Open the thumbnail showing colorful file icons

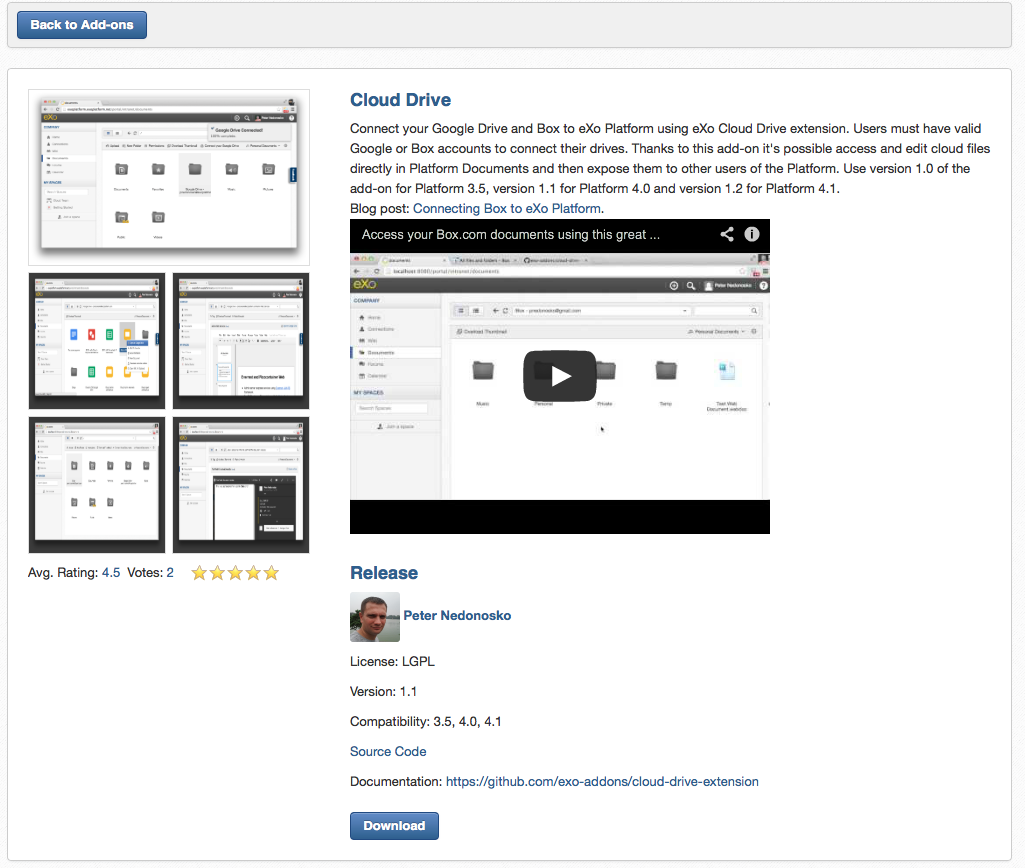pyautogui.click(x=97, y=341)
